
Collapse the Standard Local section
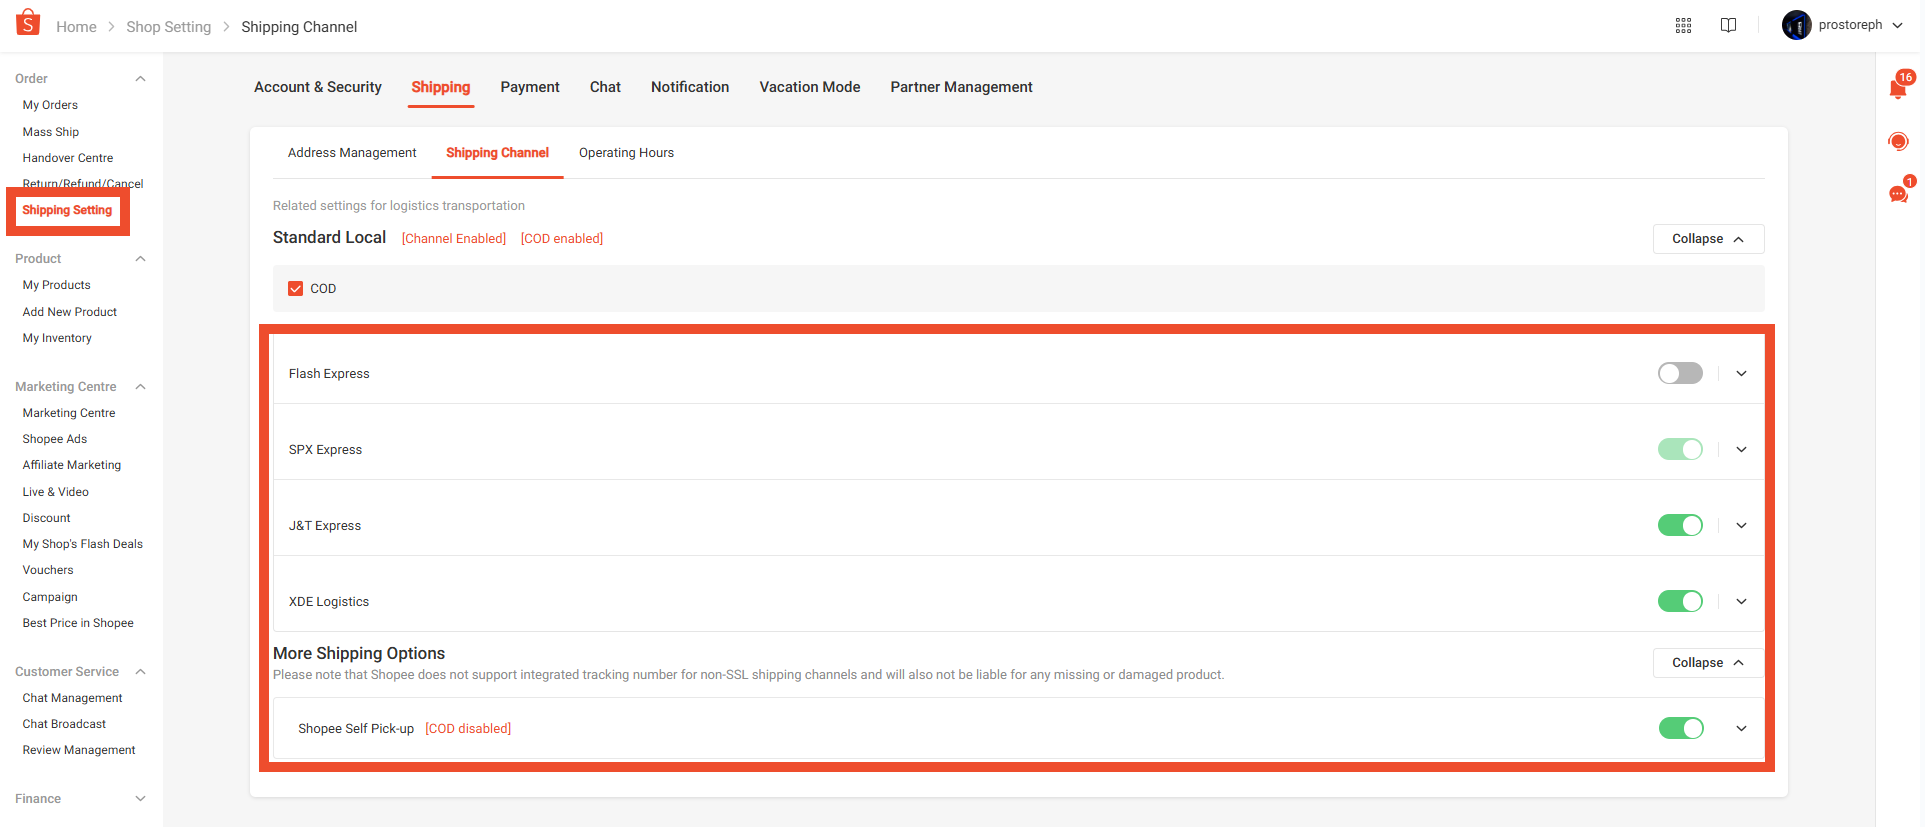[x=1707, y=239]
